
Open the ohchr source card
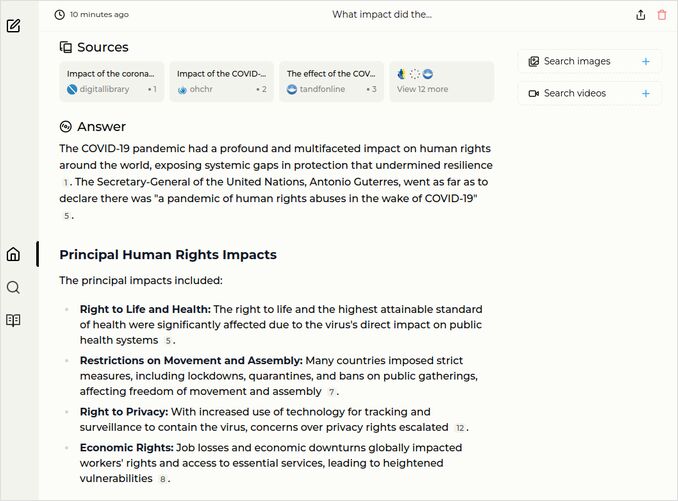click(221, 81)
